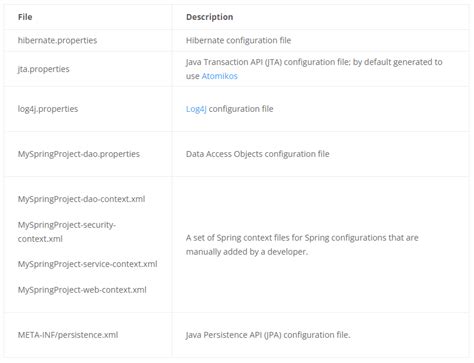Open the Atomikos link
474x363 pixels.
point(219,76)
